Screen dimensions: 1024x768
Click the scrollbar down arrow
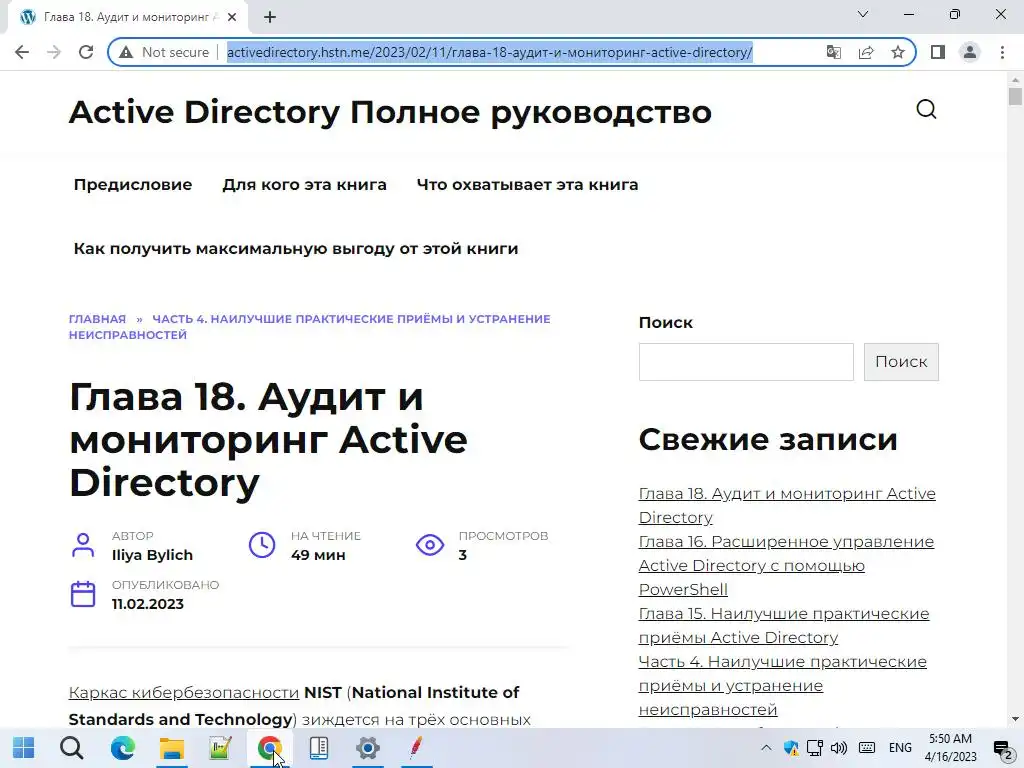(1015, 720)
